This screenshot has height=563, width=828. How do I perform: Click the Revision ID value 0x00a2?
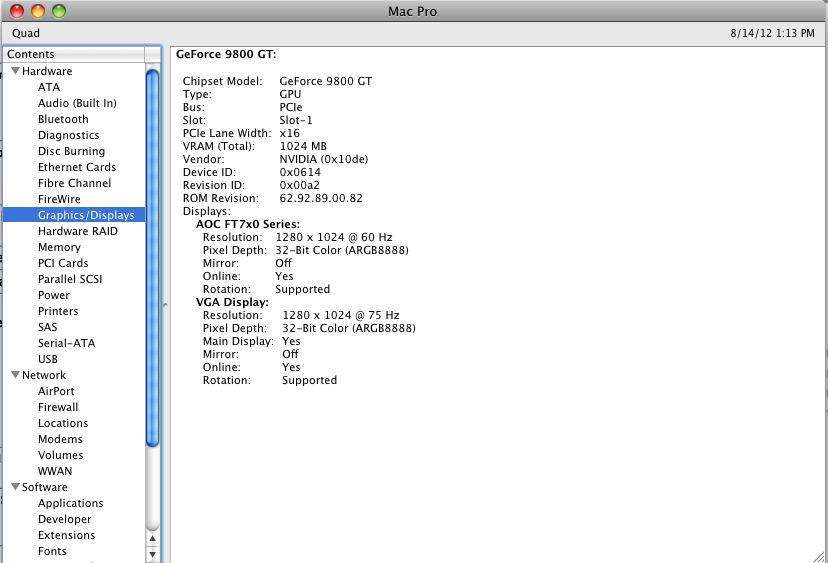click(x=299, y=185)
